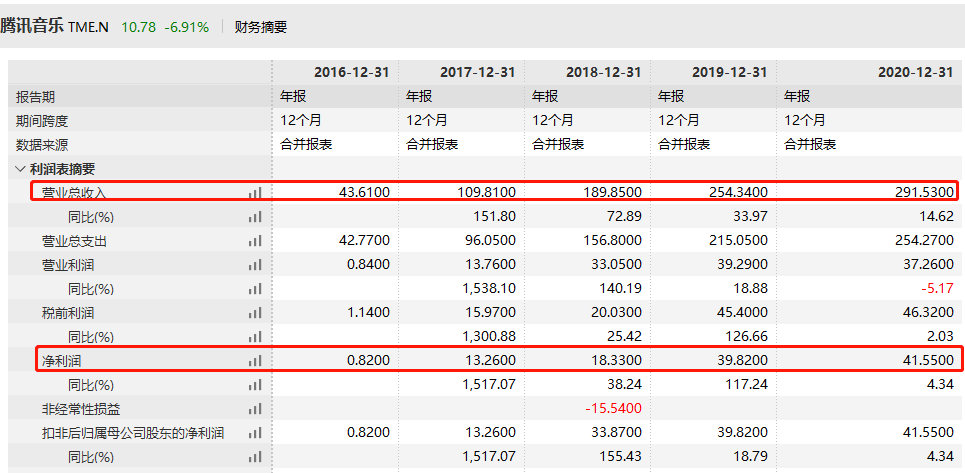Viewport: 965px width, 473px height.
Task: Open chart icon for 营业总收入 row
Action: point(254,192)
